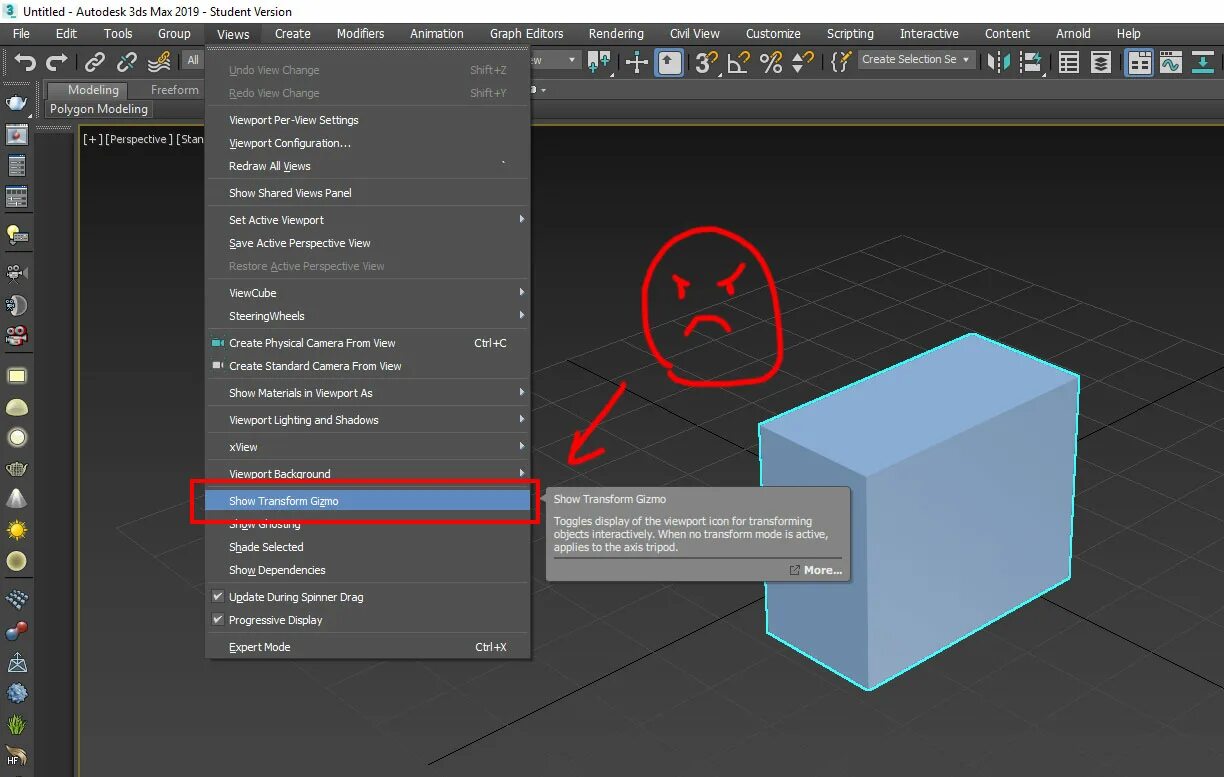Toggle Show Dependencies menu option
This screenshot has height=777, width=1224.
click(x=367, y=570)
